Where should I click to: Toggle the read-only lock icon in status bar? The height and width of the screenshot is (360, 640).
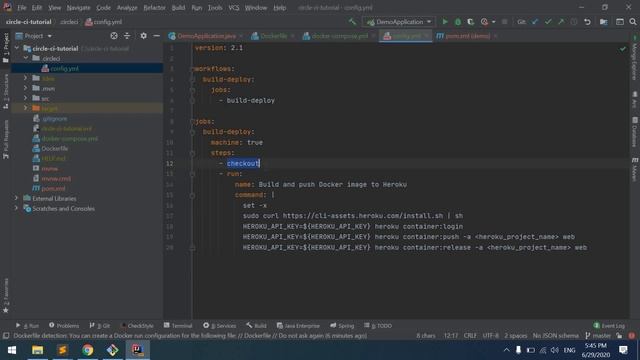(x=619, y=336)
